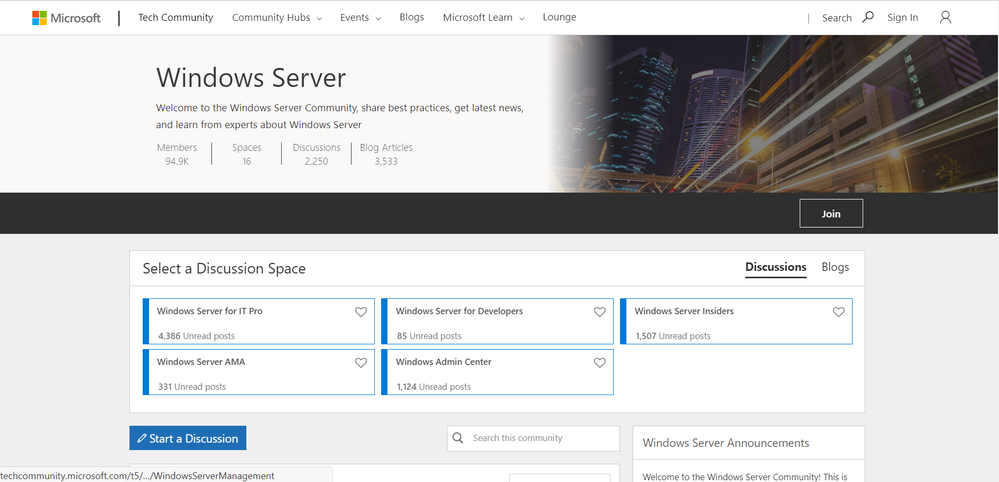999x482 pixels.
Task: Click 85 Unread posts text
Action: point(429,336)
